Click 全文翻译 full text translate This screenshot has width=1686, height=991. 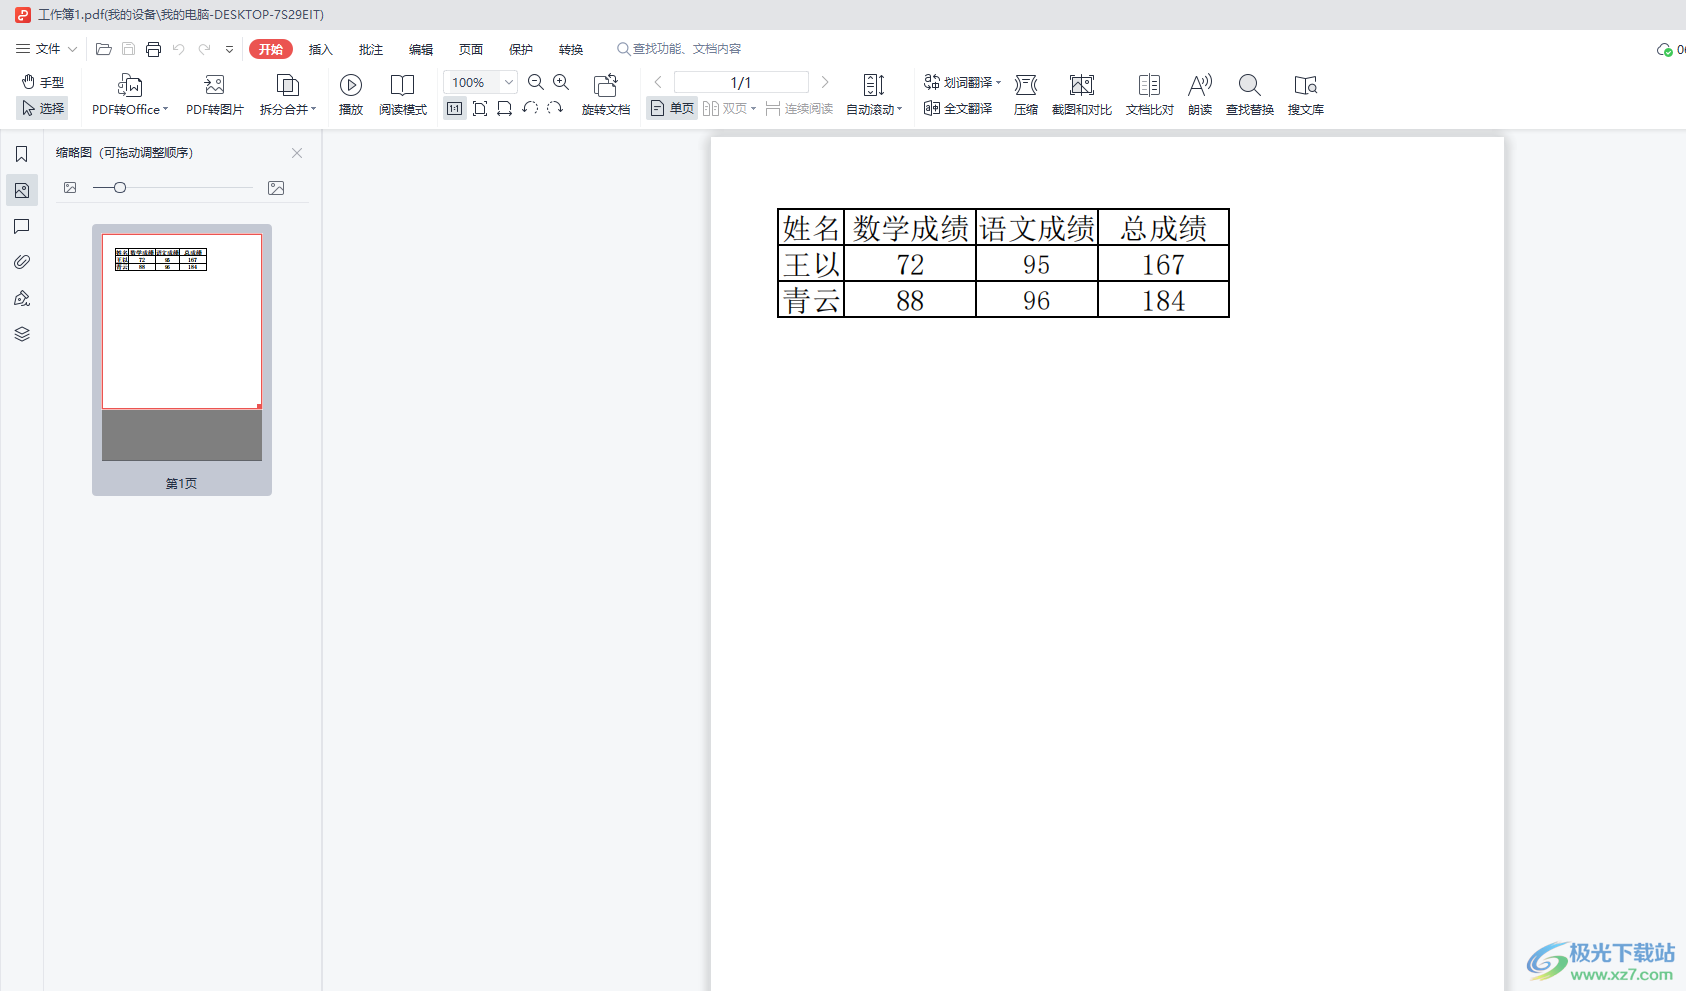(958, 108)
